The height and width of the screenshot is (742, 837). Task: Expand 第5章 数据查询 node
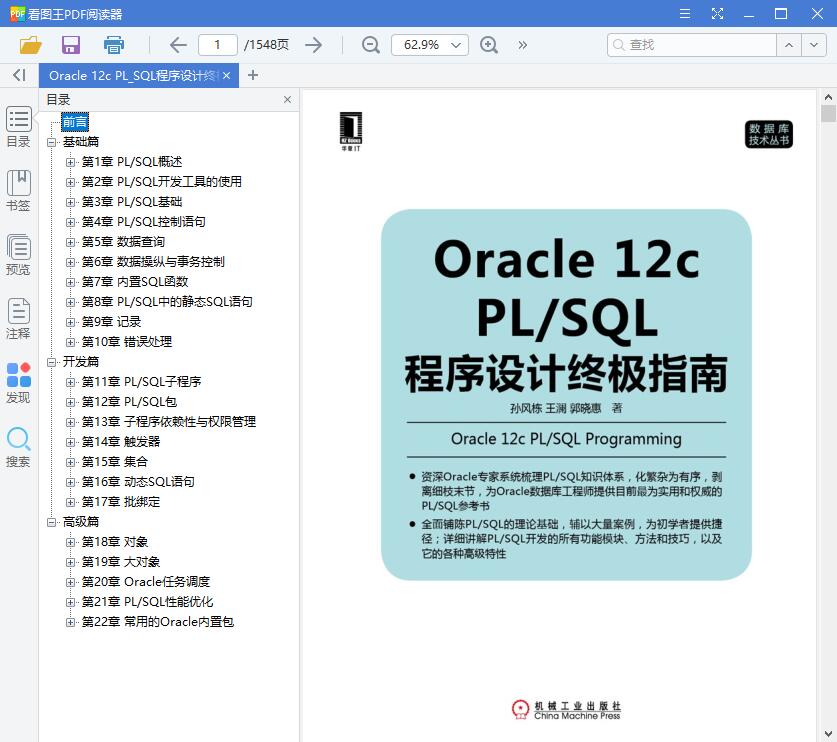70,242
